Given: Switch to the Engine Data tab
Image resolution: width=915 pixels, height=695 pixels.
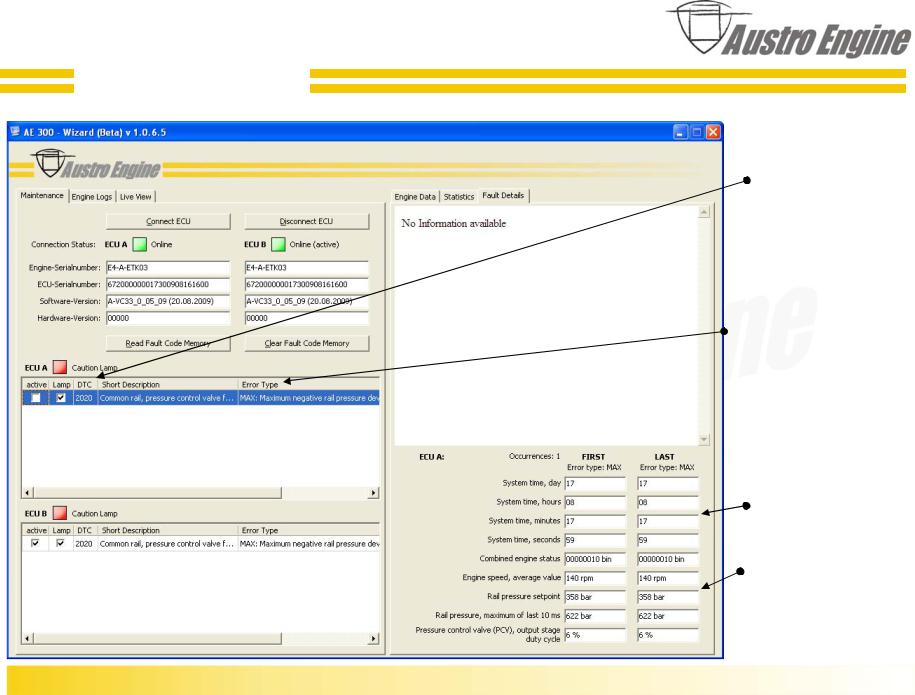Looking at the screenshot, I should 415,197.
